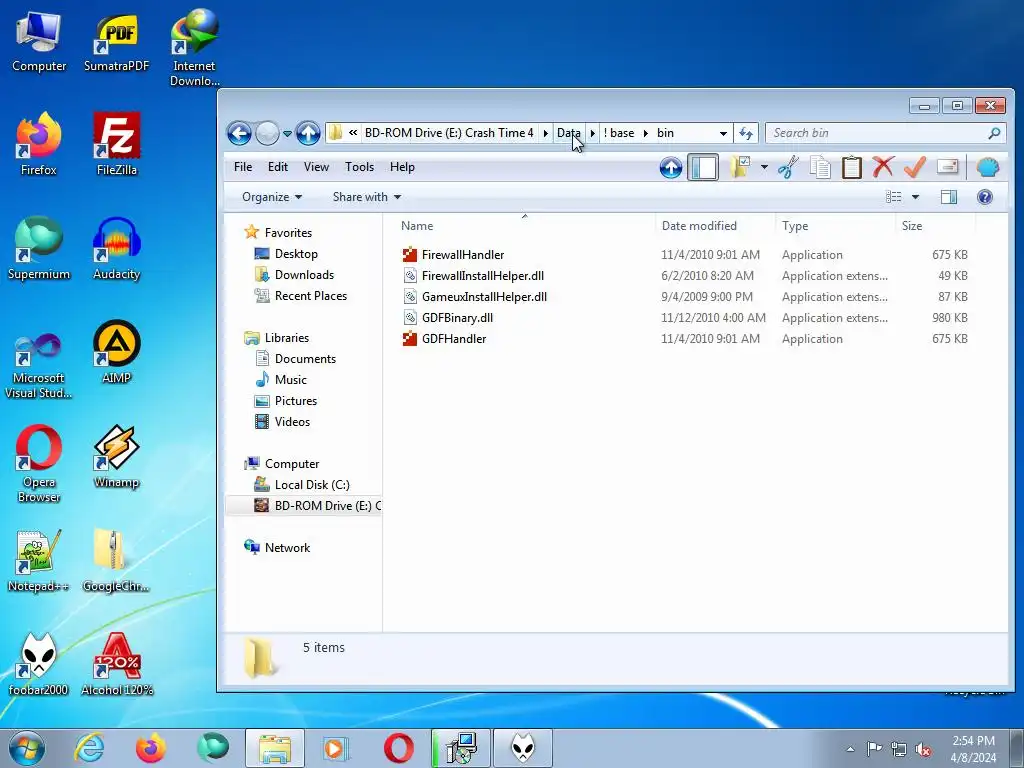Go back with the Explorer back arrow

click(239, 133)
